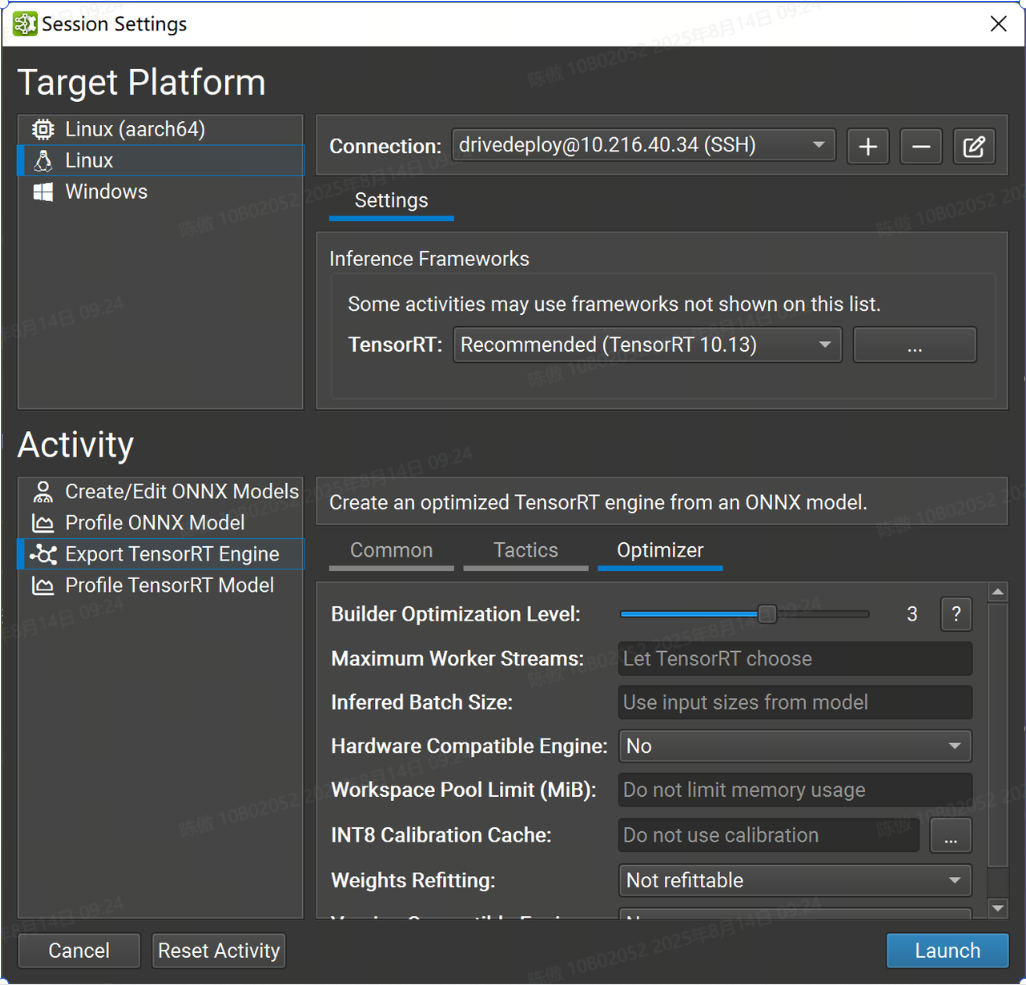
Task: Launch the session
Action: (x=947, y=950)
